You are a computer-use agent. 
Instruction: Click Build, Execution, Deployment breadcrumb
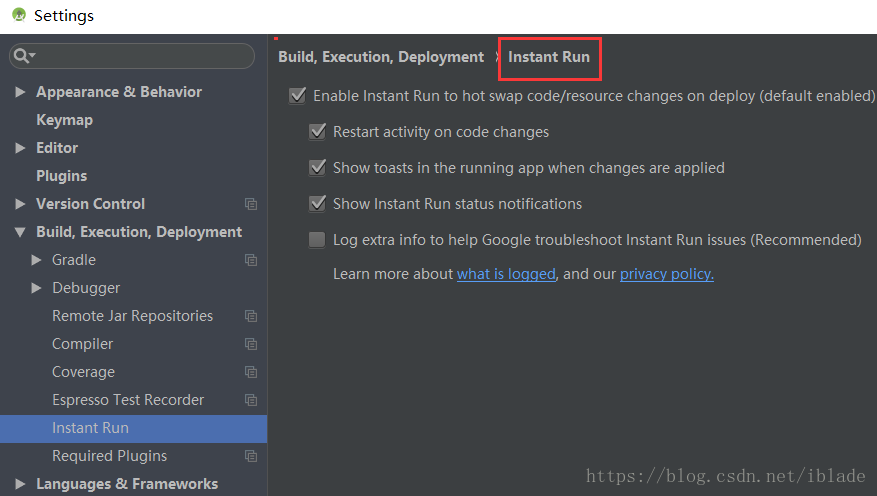381,57
